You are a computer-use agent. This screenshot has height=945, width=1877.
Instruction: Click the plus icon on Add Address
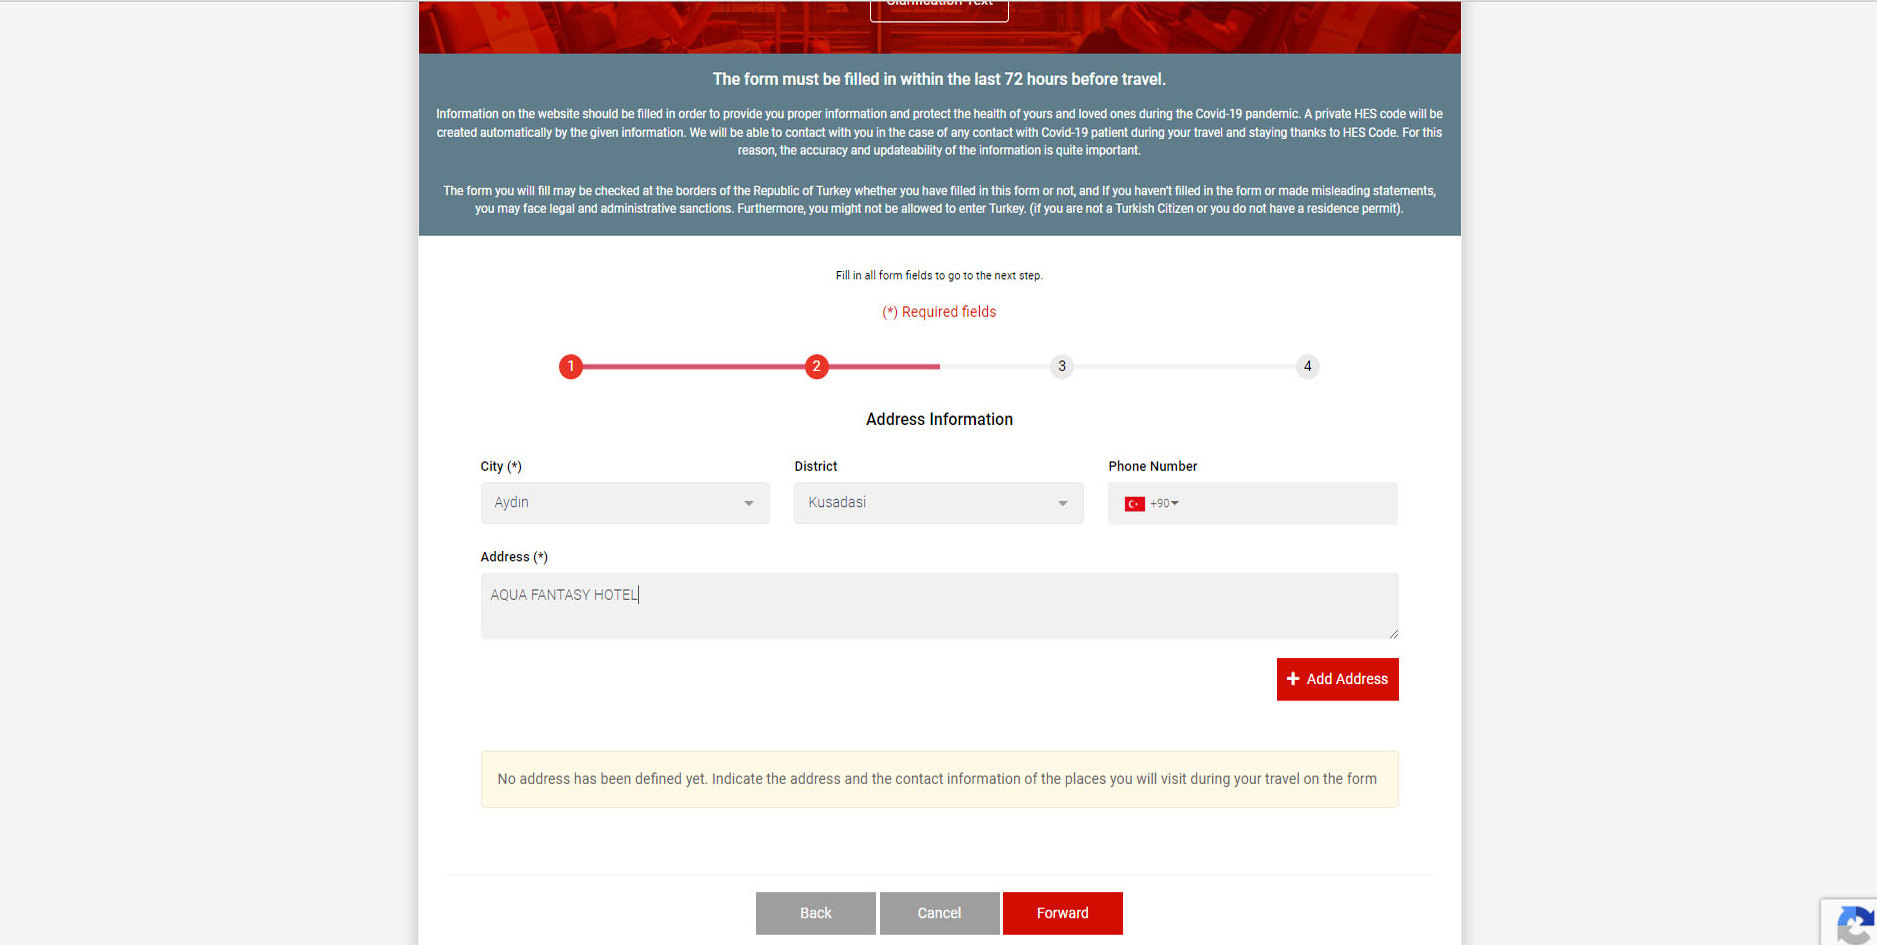coord(1293,679)
